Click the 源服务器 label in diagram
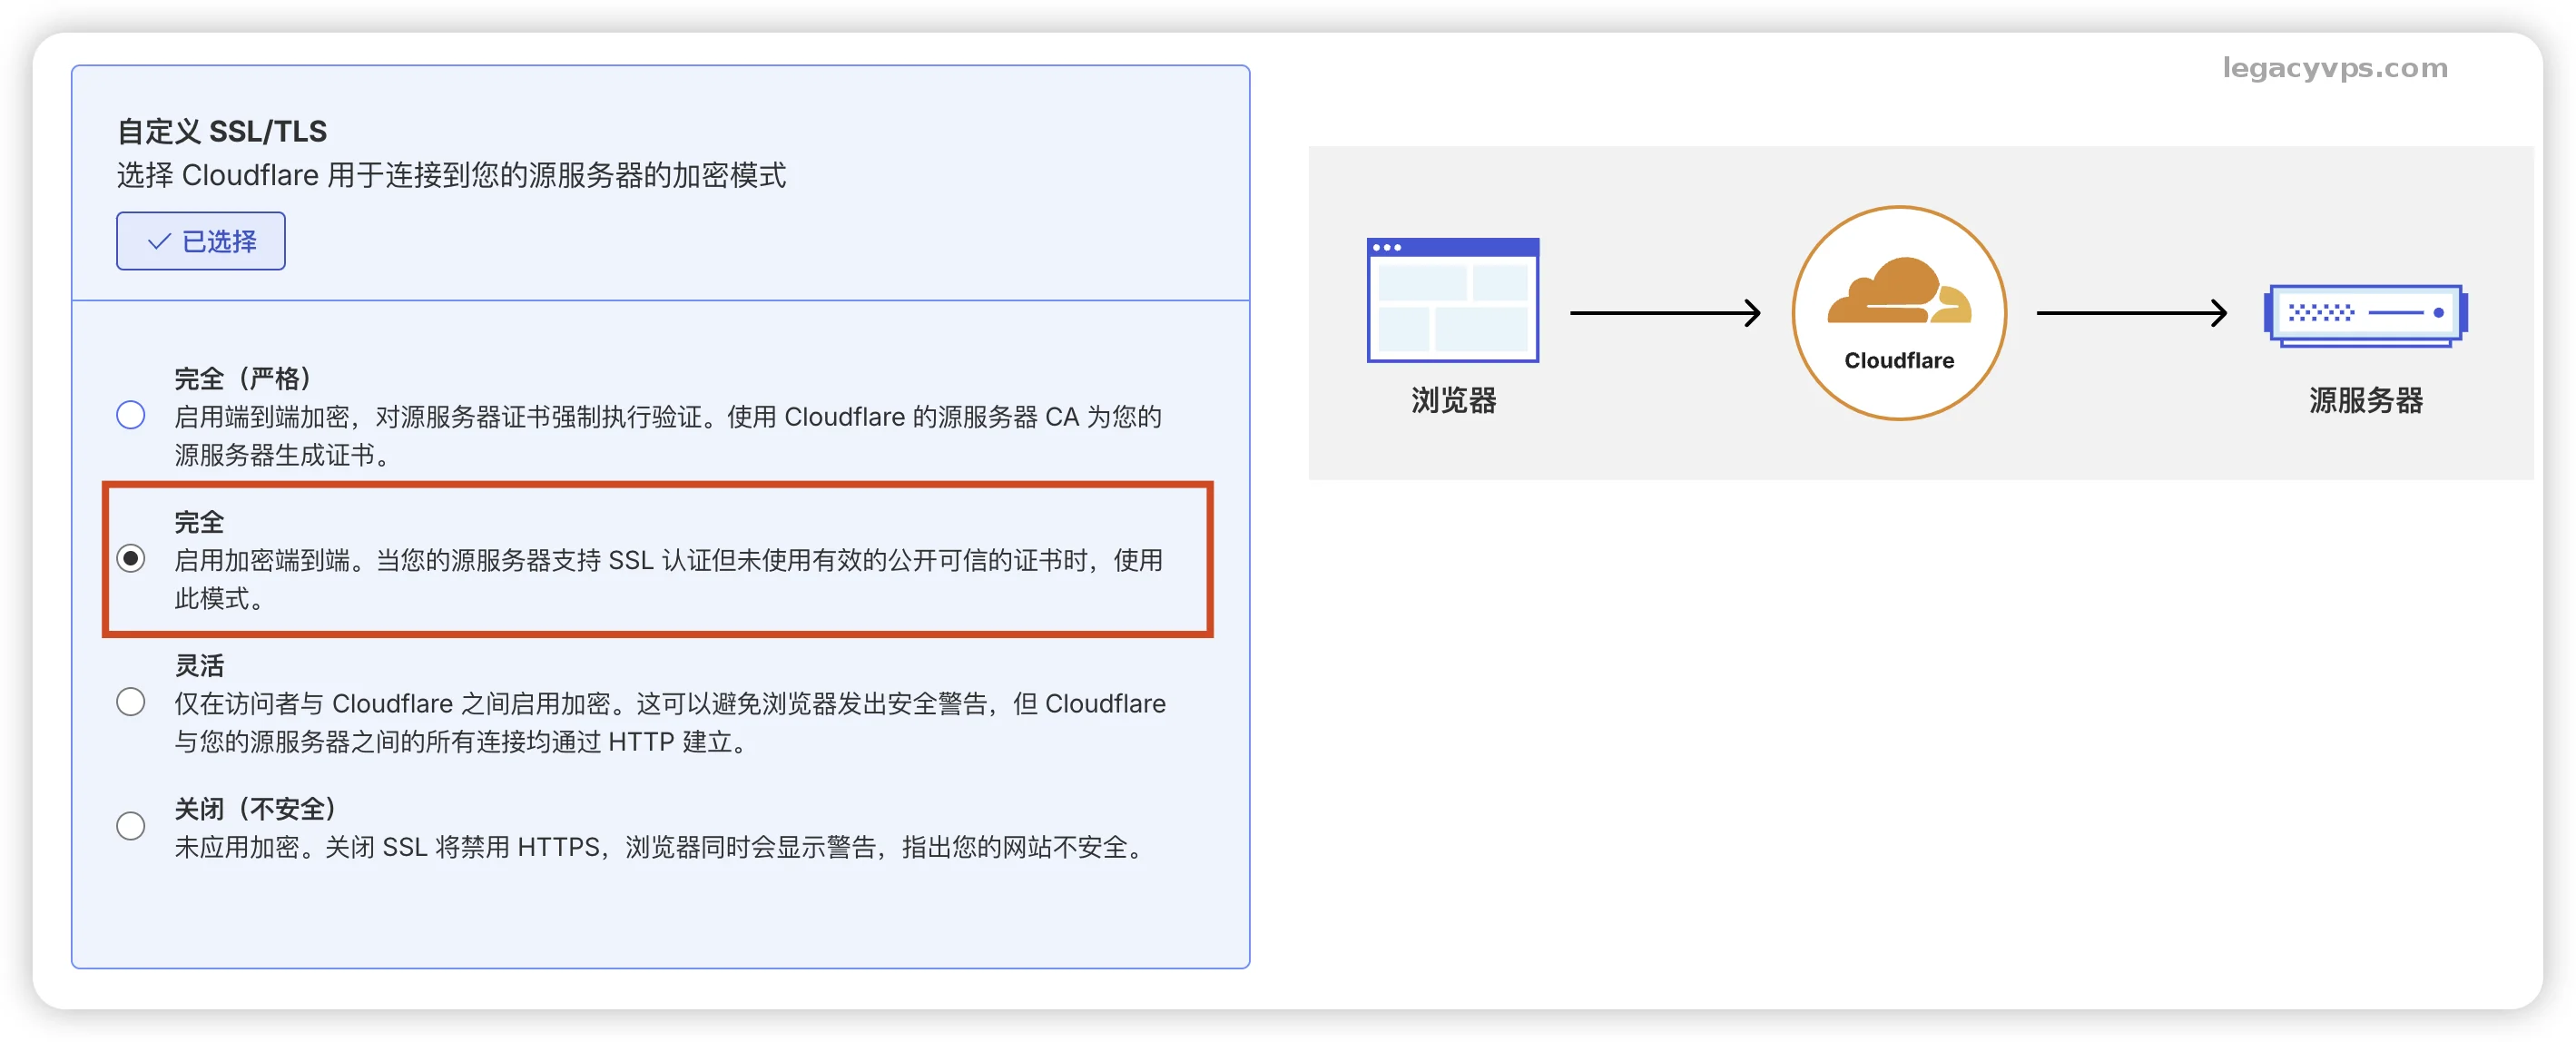This screenshot has height=1042, width=2576. 2365,400
